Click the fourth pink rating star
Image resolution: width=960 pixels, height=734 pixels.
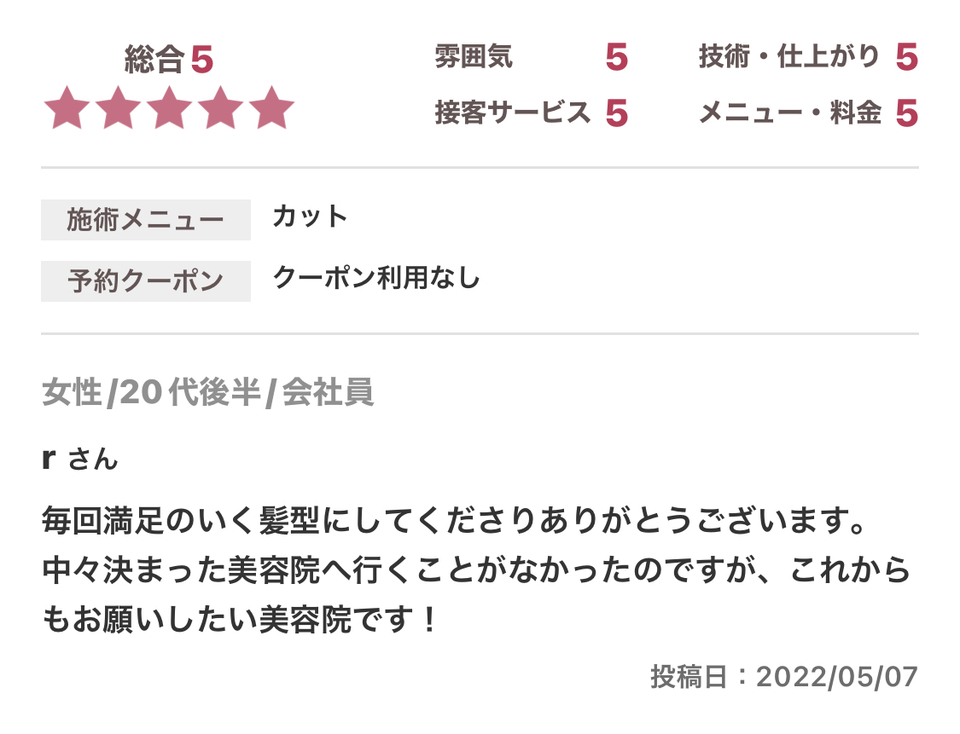(221, 108)
